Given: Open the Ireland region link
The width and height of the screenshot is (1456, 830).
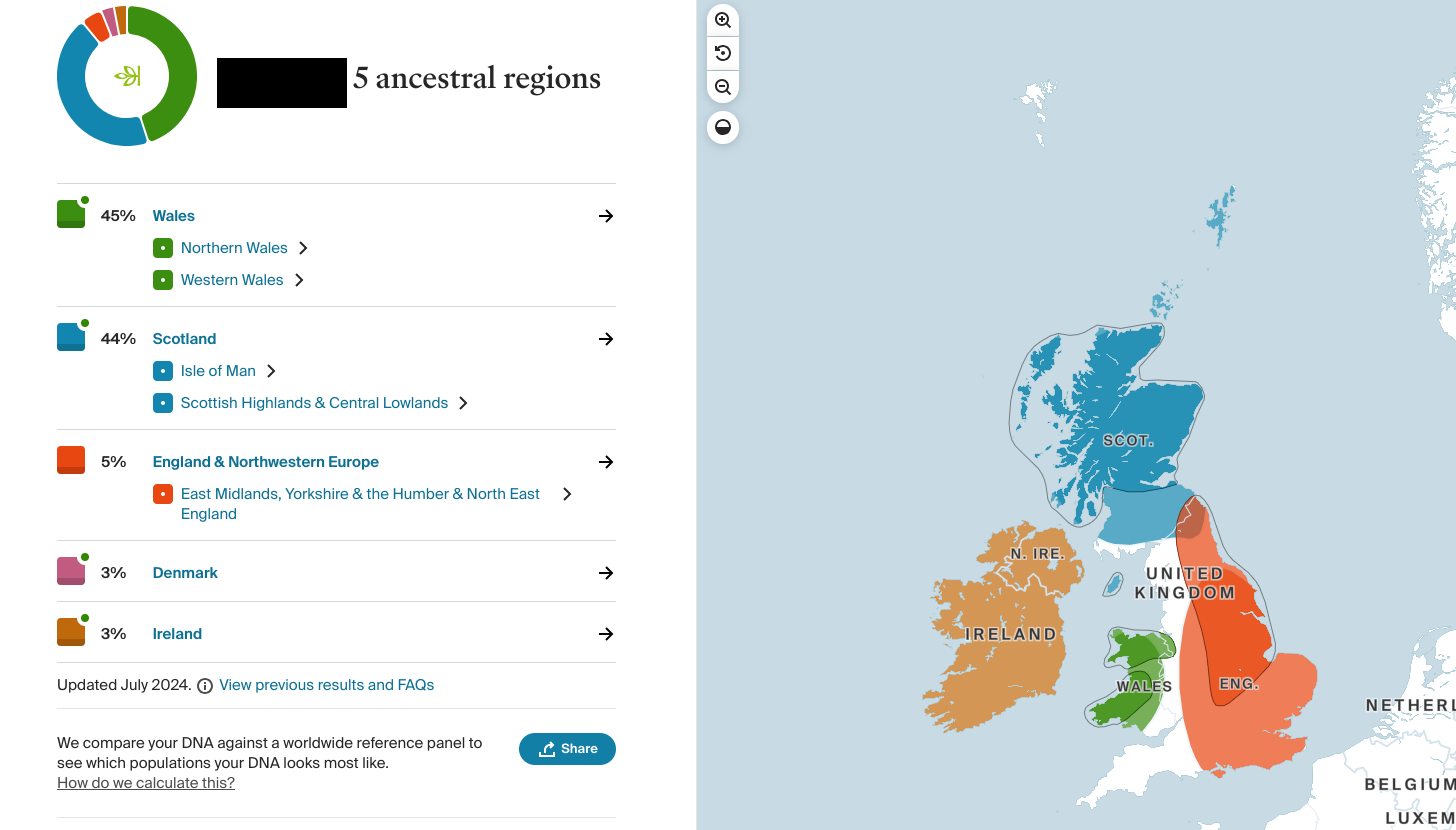Looking at the screenshot, I should [177, 634].
